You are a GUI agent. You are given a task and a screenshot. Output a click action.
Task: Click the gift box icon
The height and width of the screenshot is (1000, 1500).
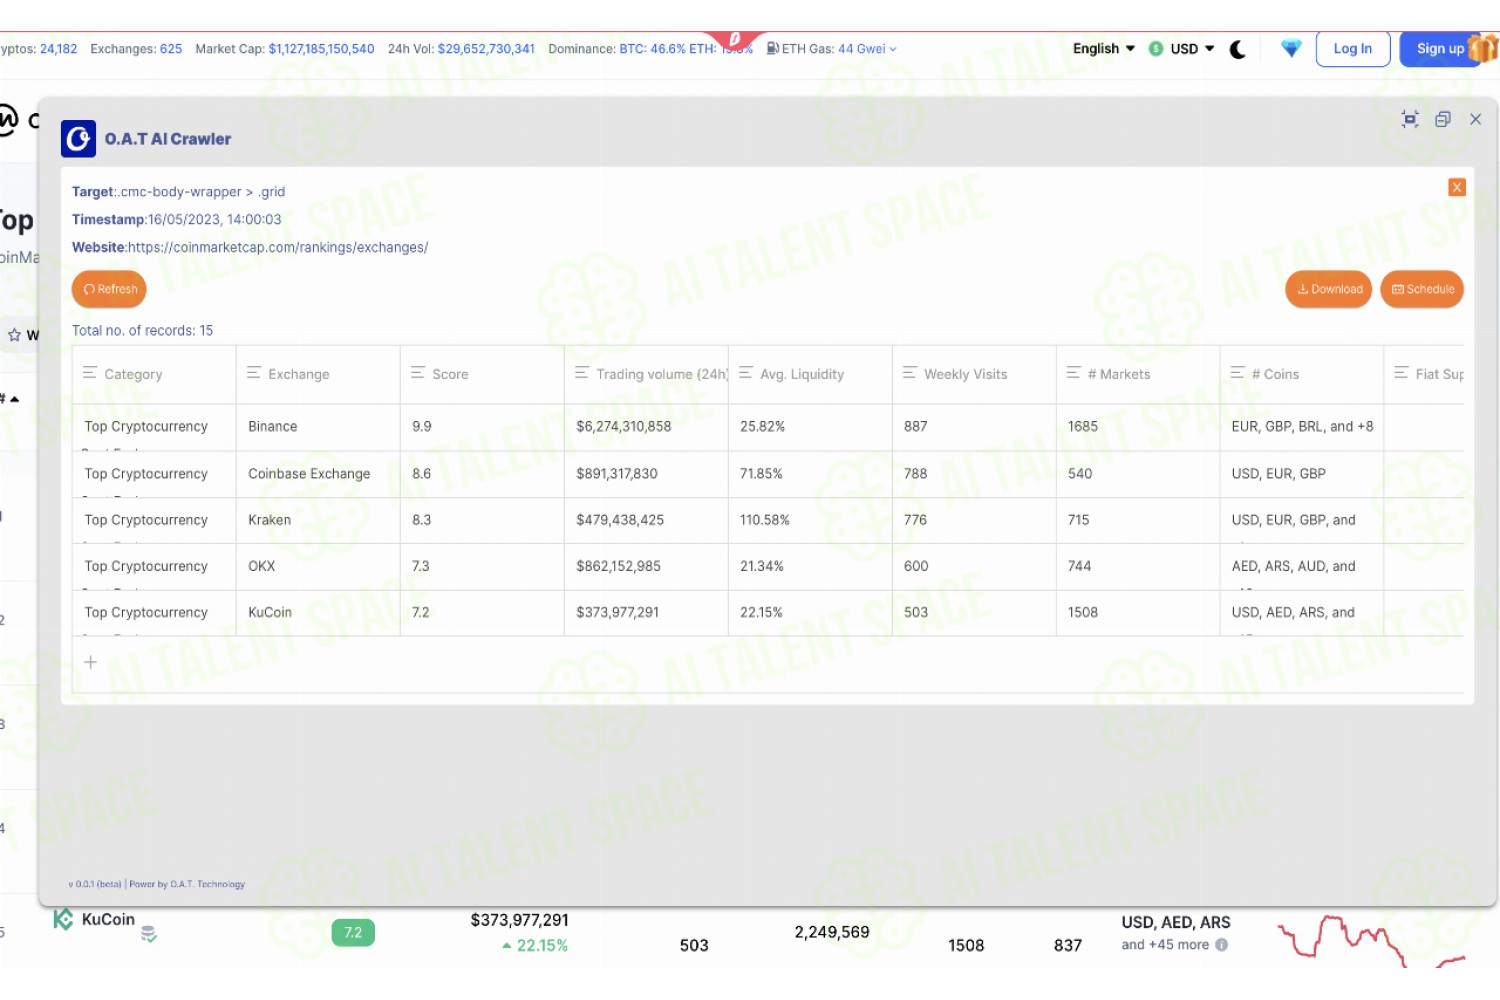click(1484, 48)
